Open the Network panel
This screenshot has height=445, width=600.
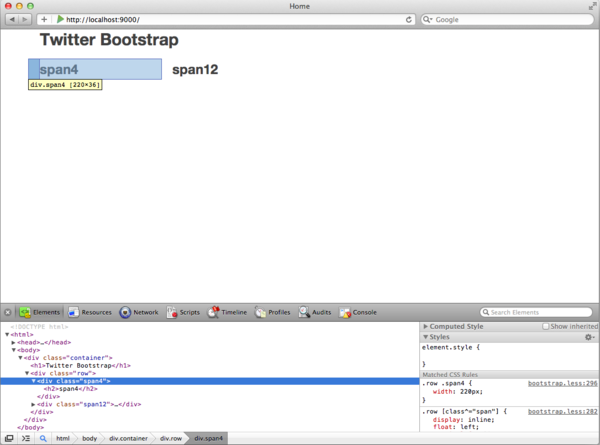pos(139,312)
